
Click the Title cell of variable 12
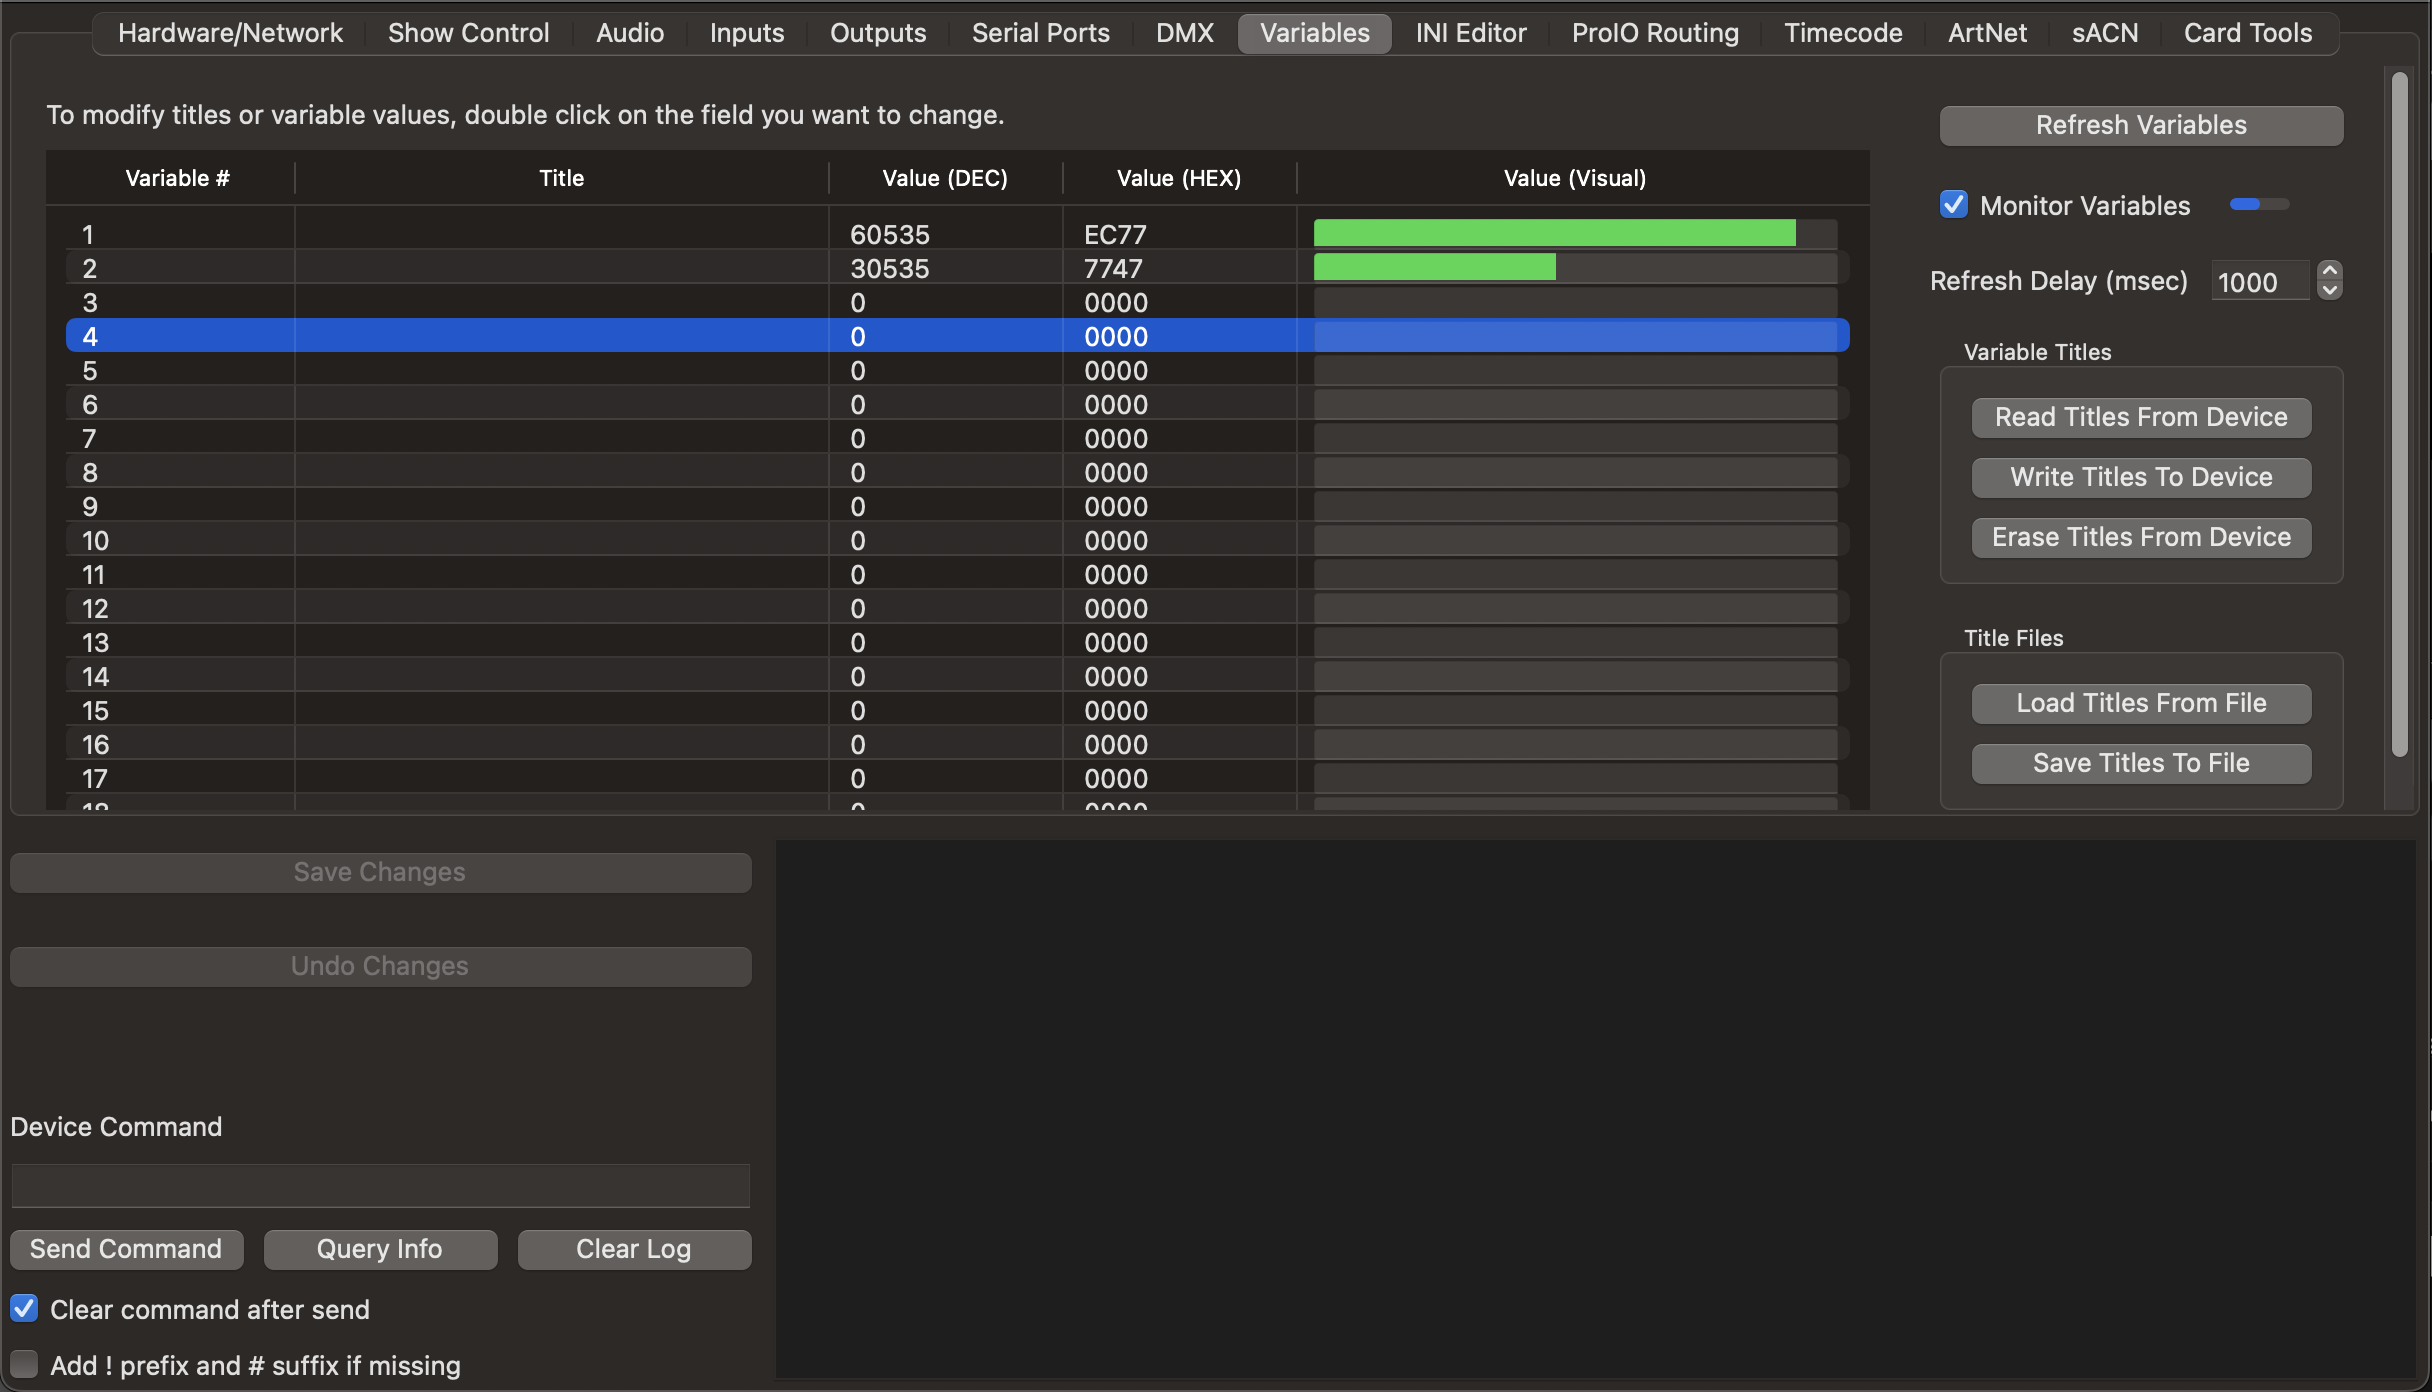561,608
